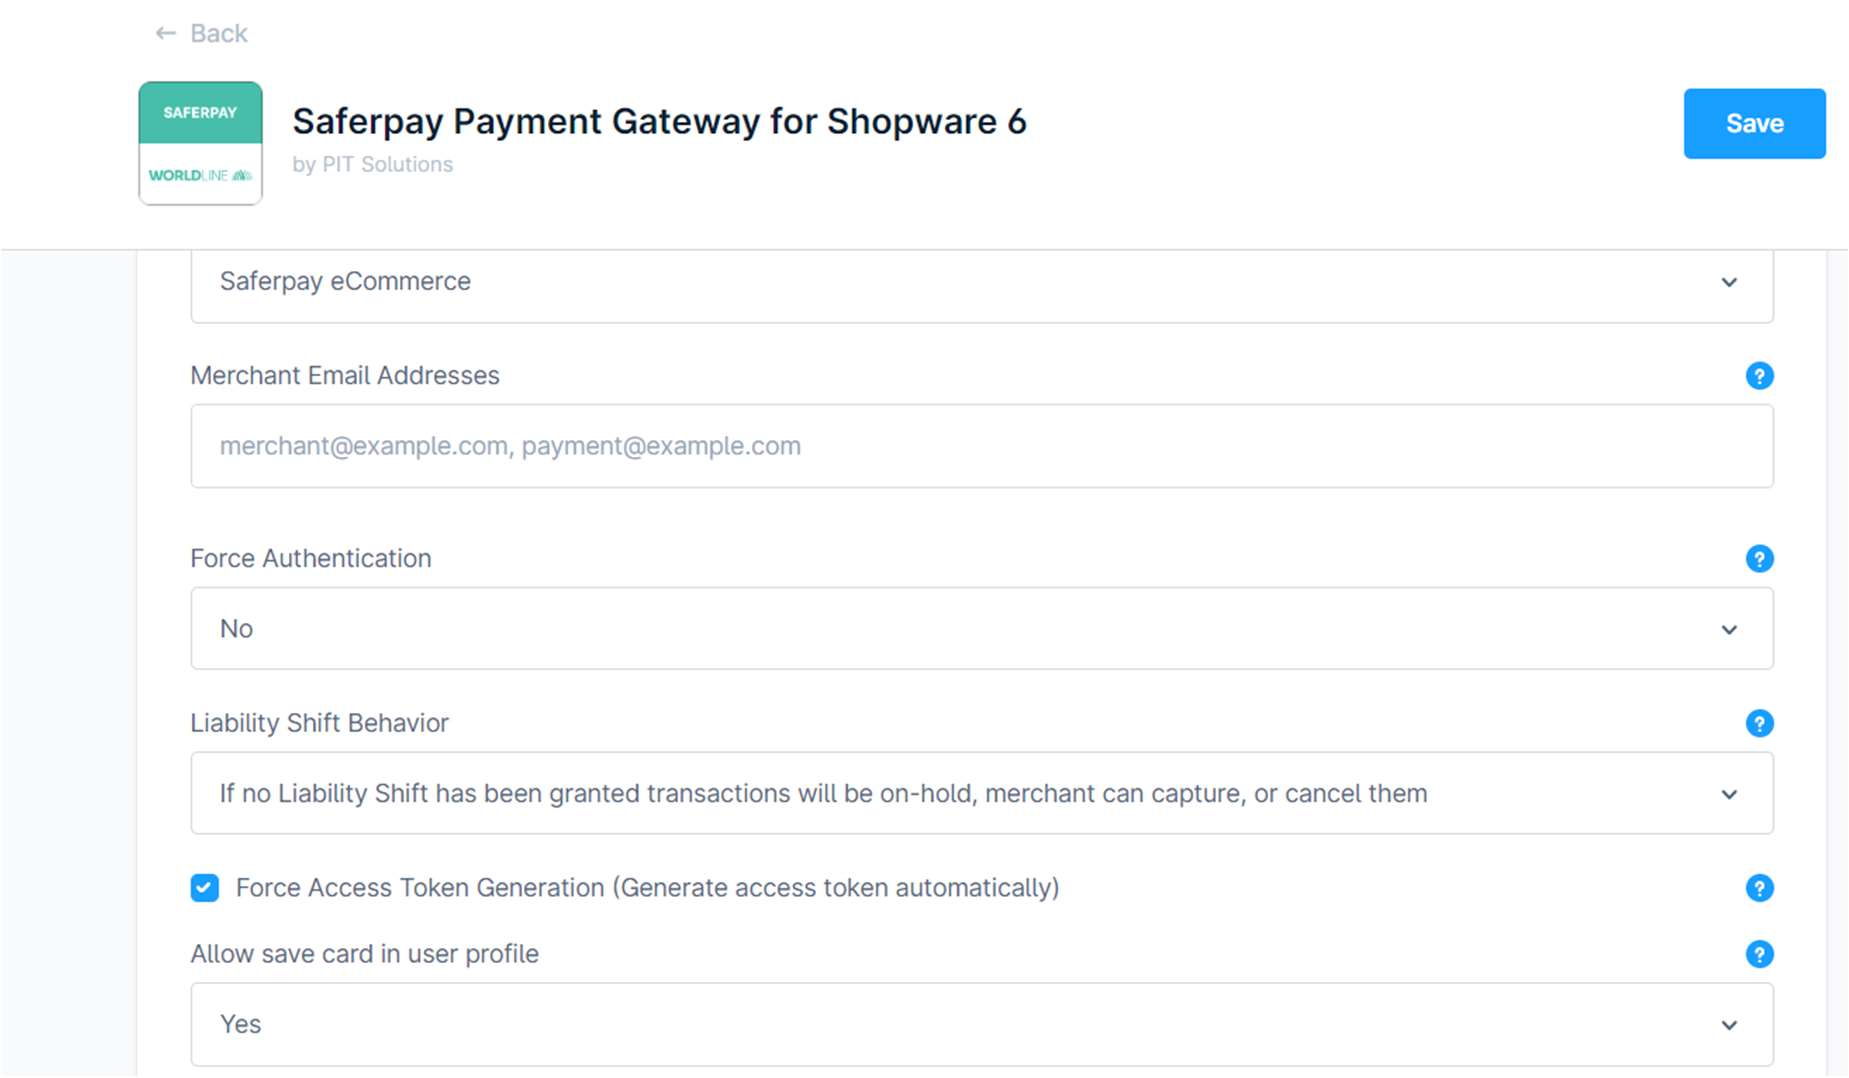
Task: Uncheck Force Access Token Generation checkbox
Action: click(205, 888)
